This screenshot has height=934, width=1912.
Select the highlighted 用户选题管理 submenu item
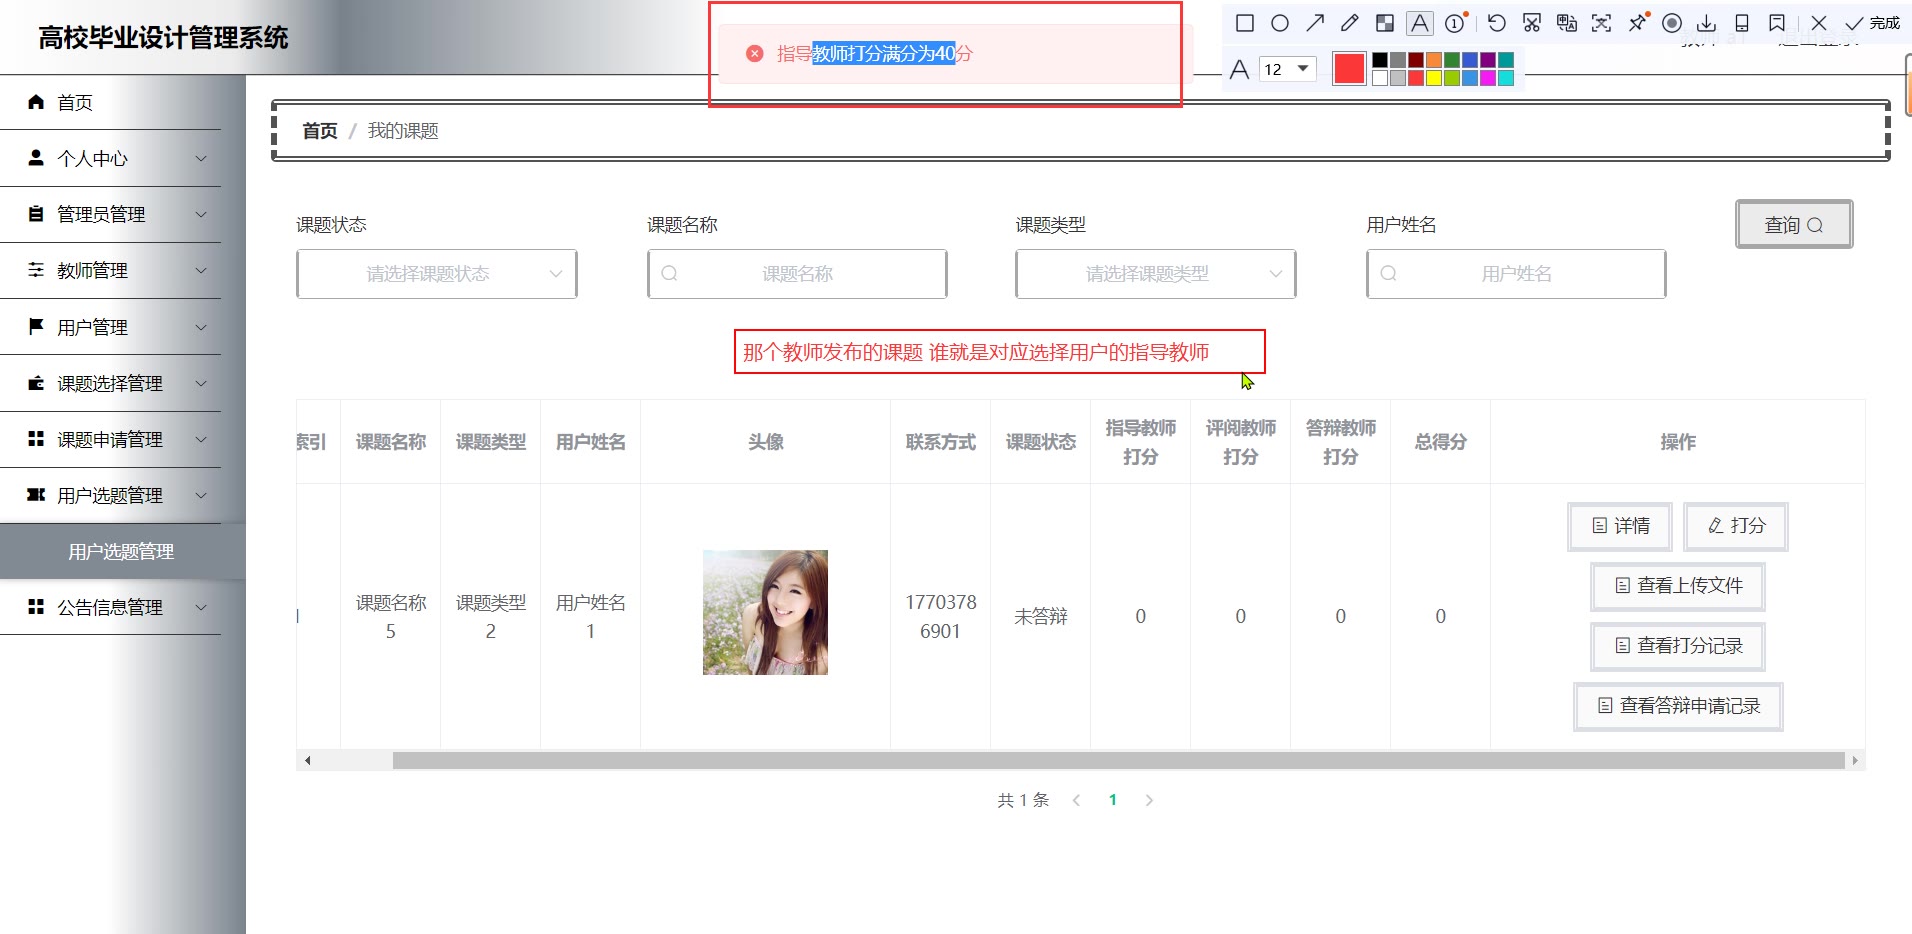[x=122, y=551]
